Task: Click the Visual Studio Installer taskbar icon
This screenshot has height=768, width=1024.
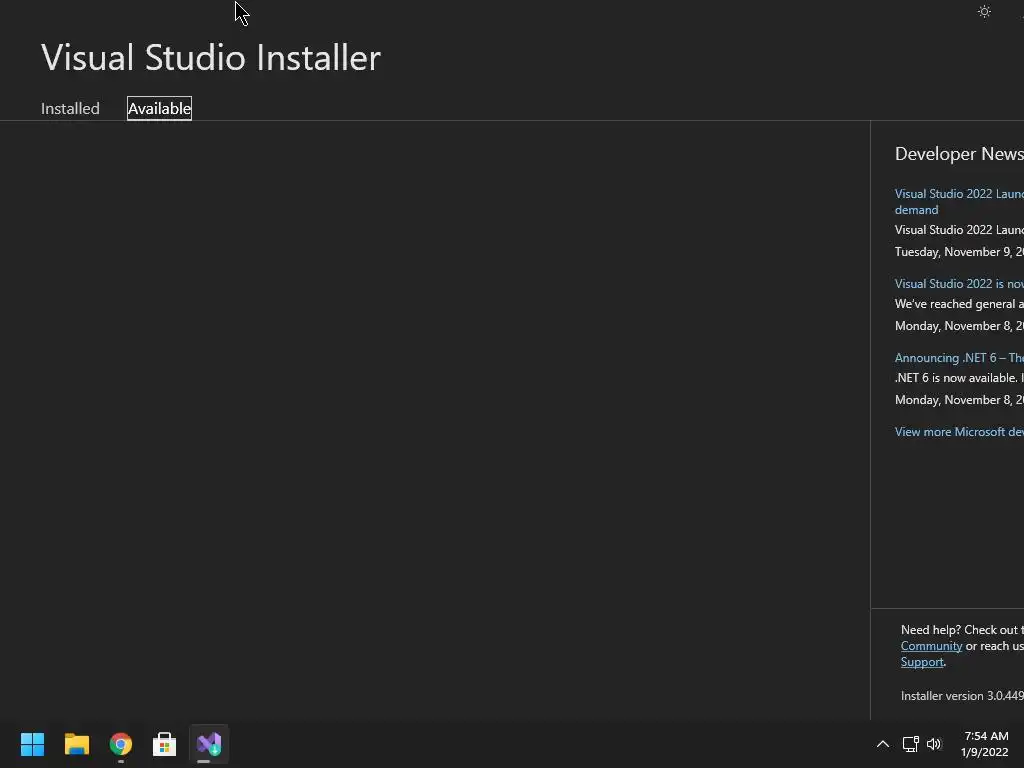Action: pos(209,744)
